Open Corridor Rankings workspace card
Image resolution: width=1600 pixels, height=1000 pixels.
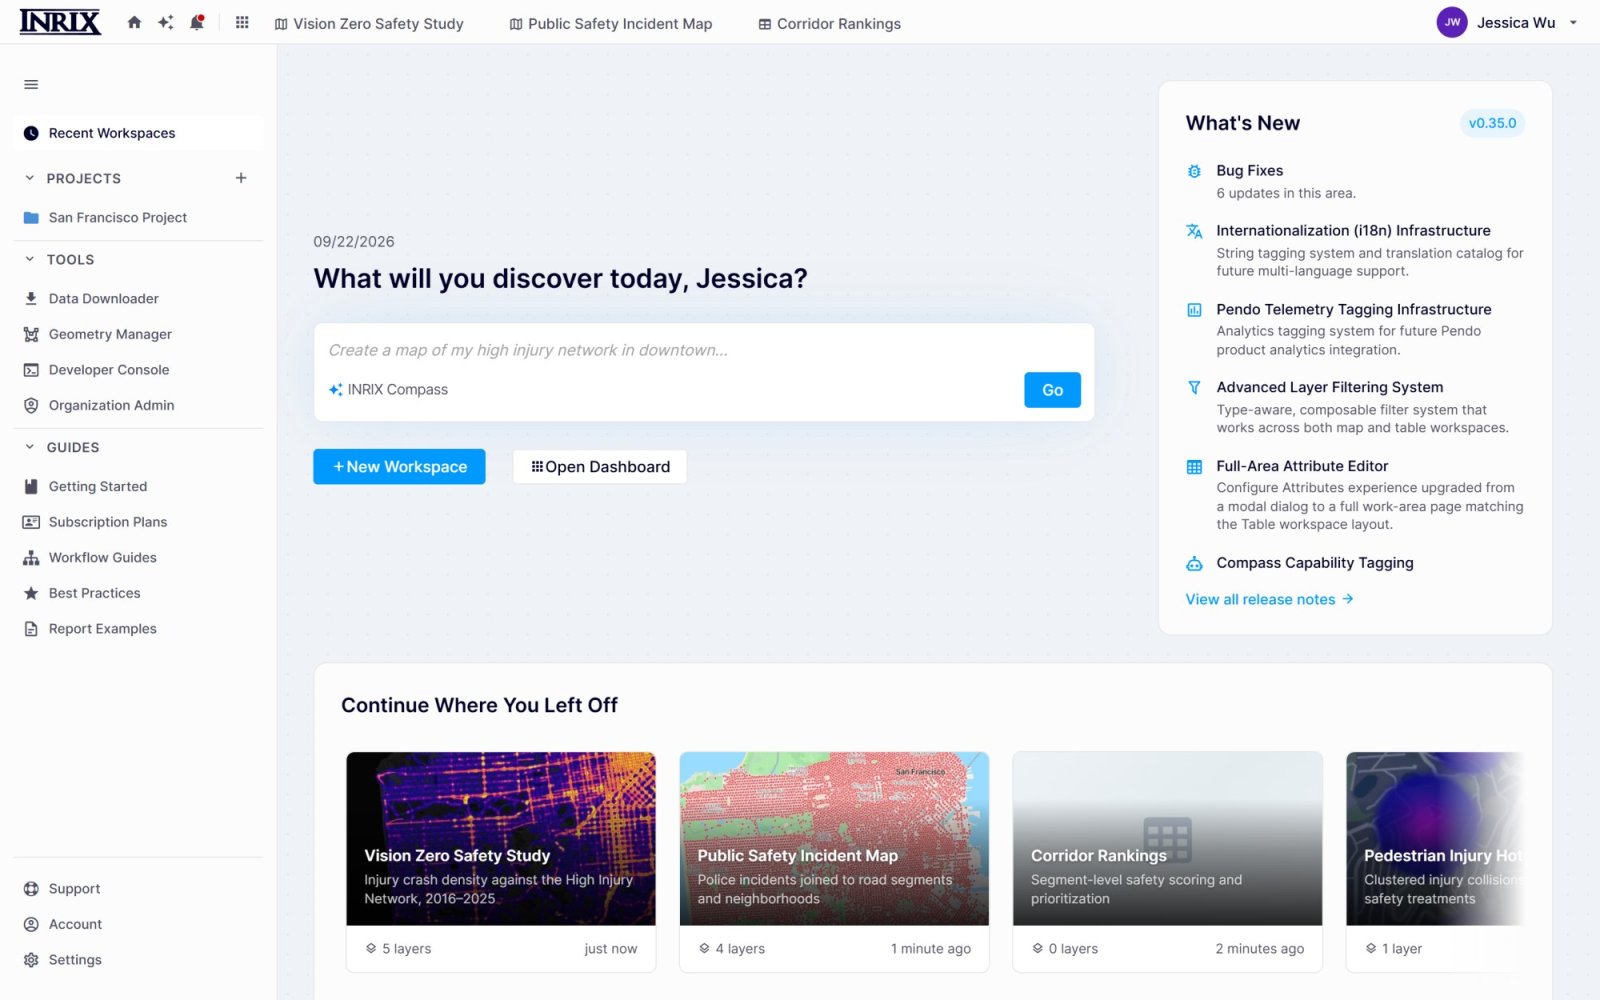(x=1167, y=862)
